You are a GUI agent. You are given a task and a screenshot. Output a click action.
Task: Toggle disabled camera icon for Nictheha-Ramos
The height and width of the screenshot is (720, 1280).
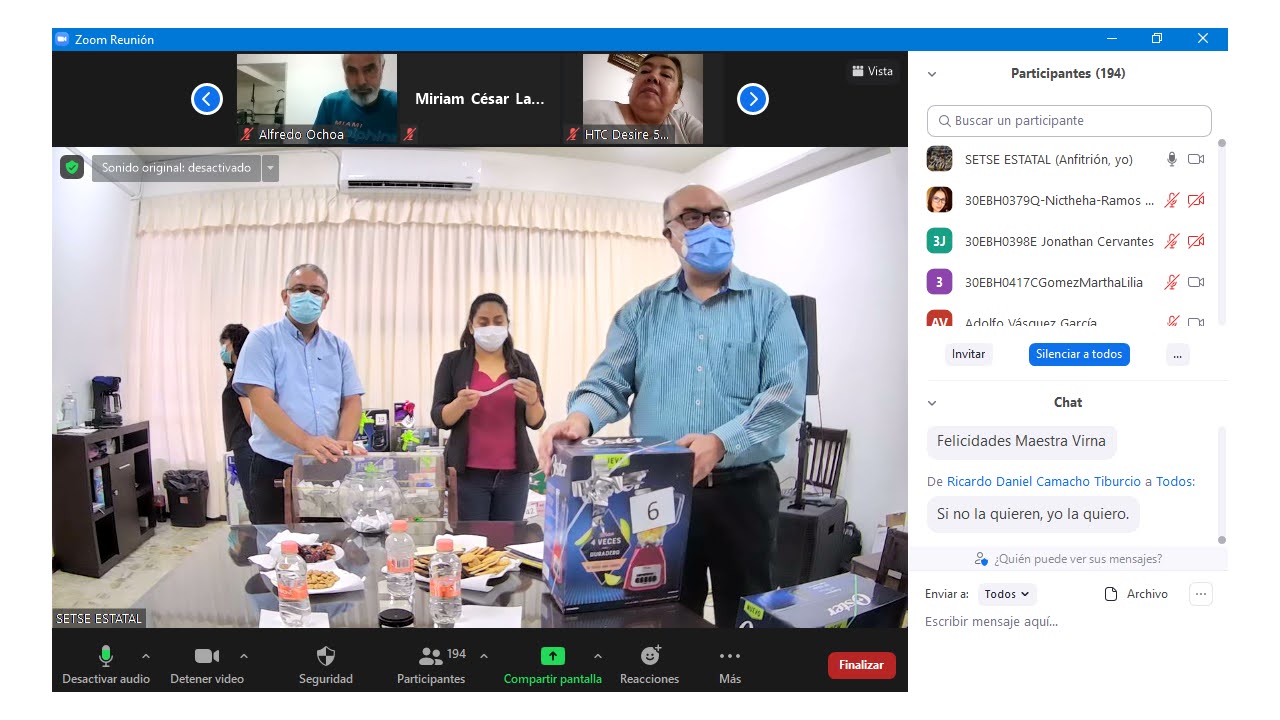click(x=1196, y=200)
